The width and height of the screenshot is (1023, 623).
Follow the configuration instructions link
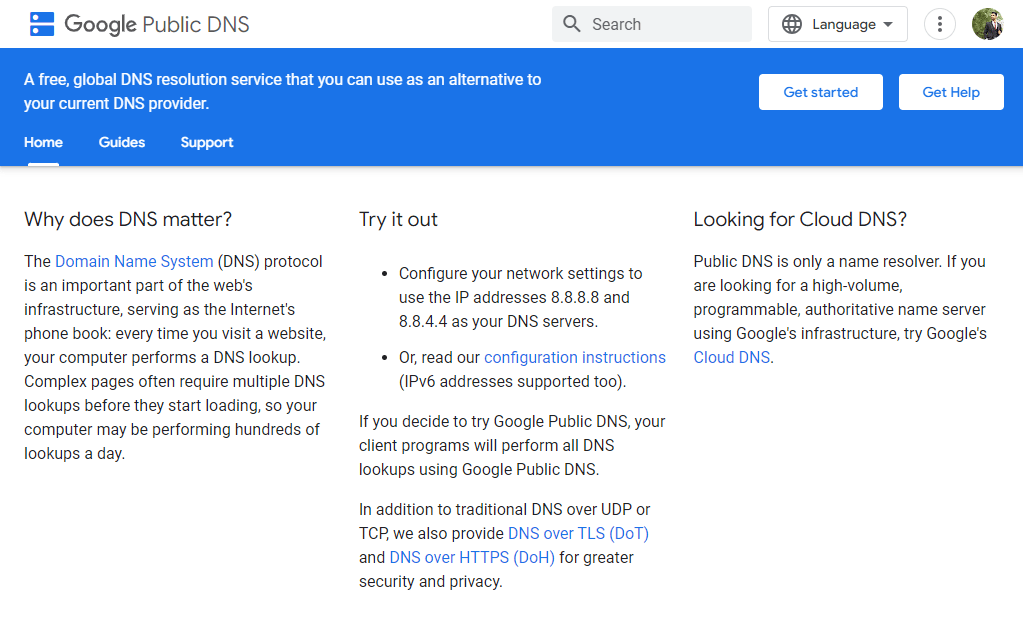pyautogui.click(x=575, y=357)
